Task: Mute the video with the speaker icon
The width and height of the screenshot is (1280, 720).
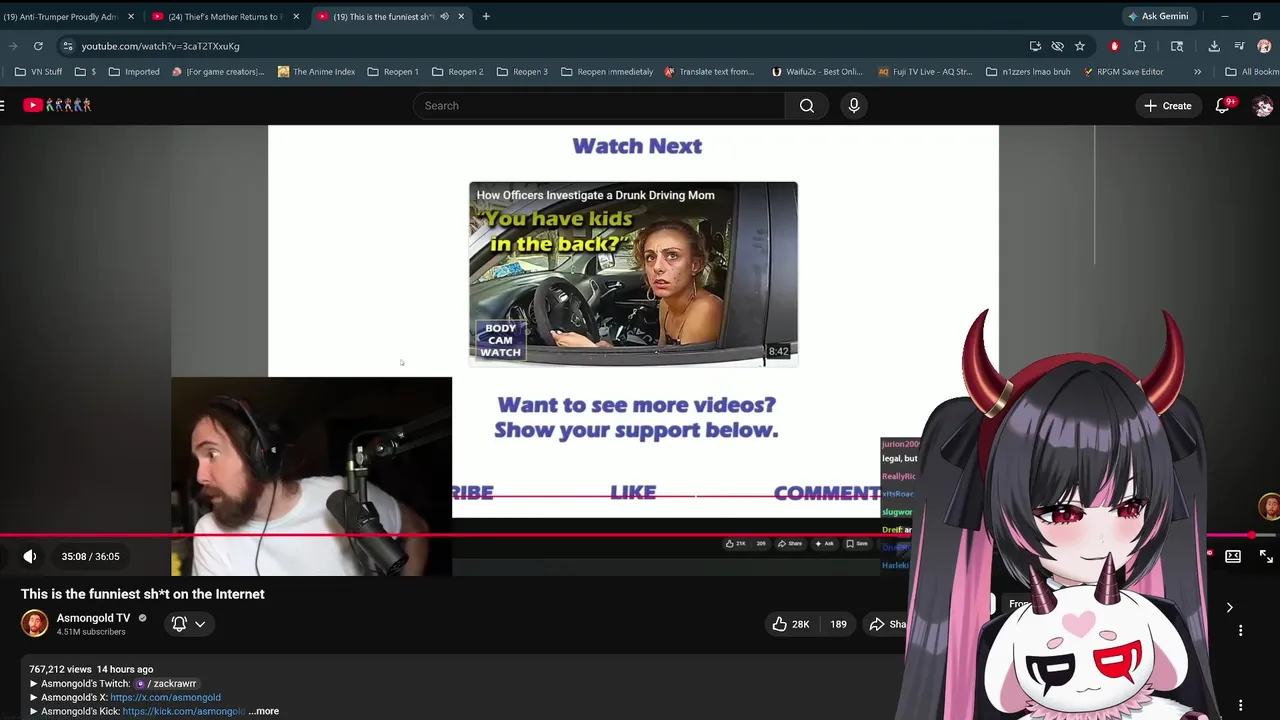Action: [x=30, y=556]
